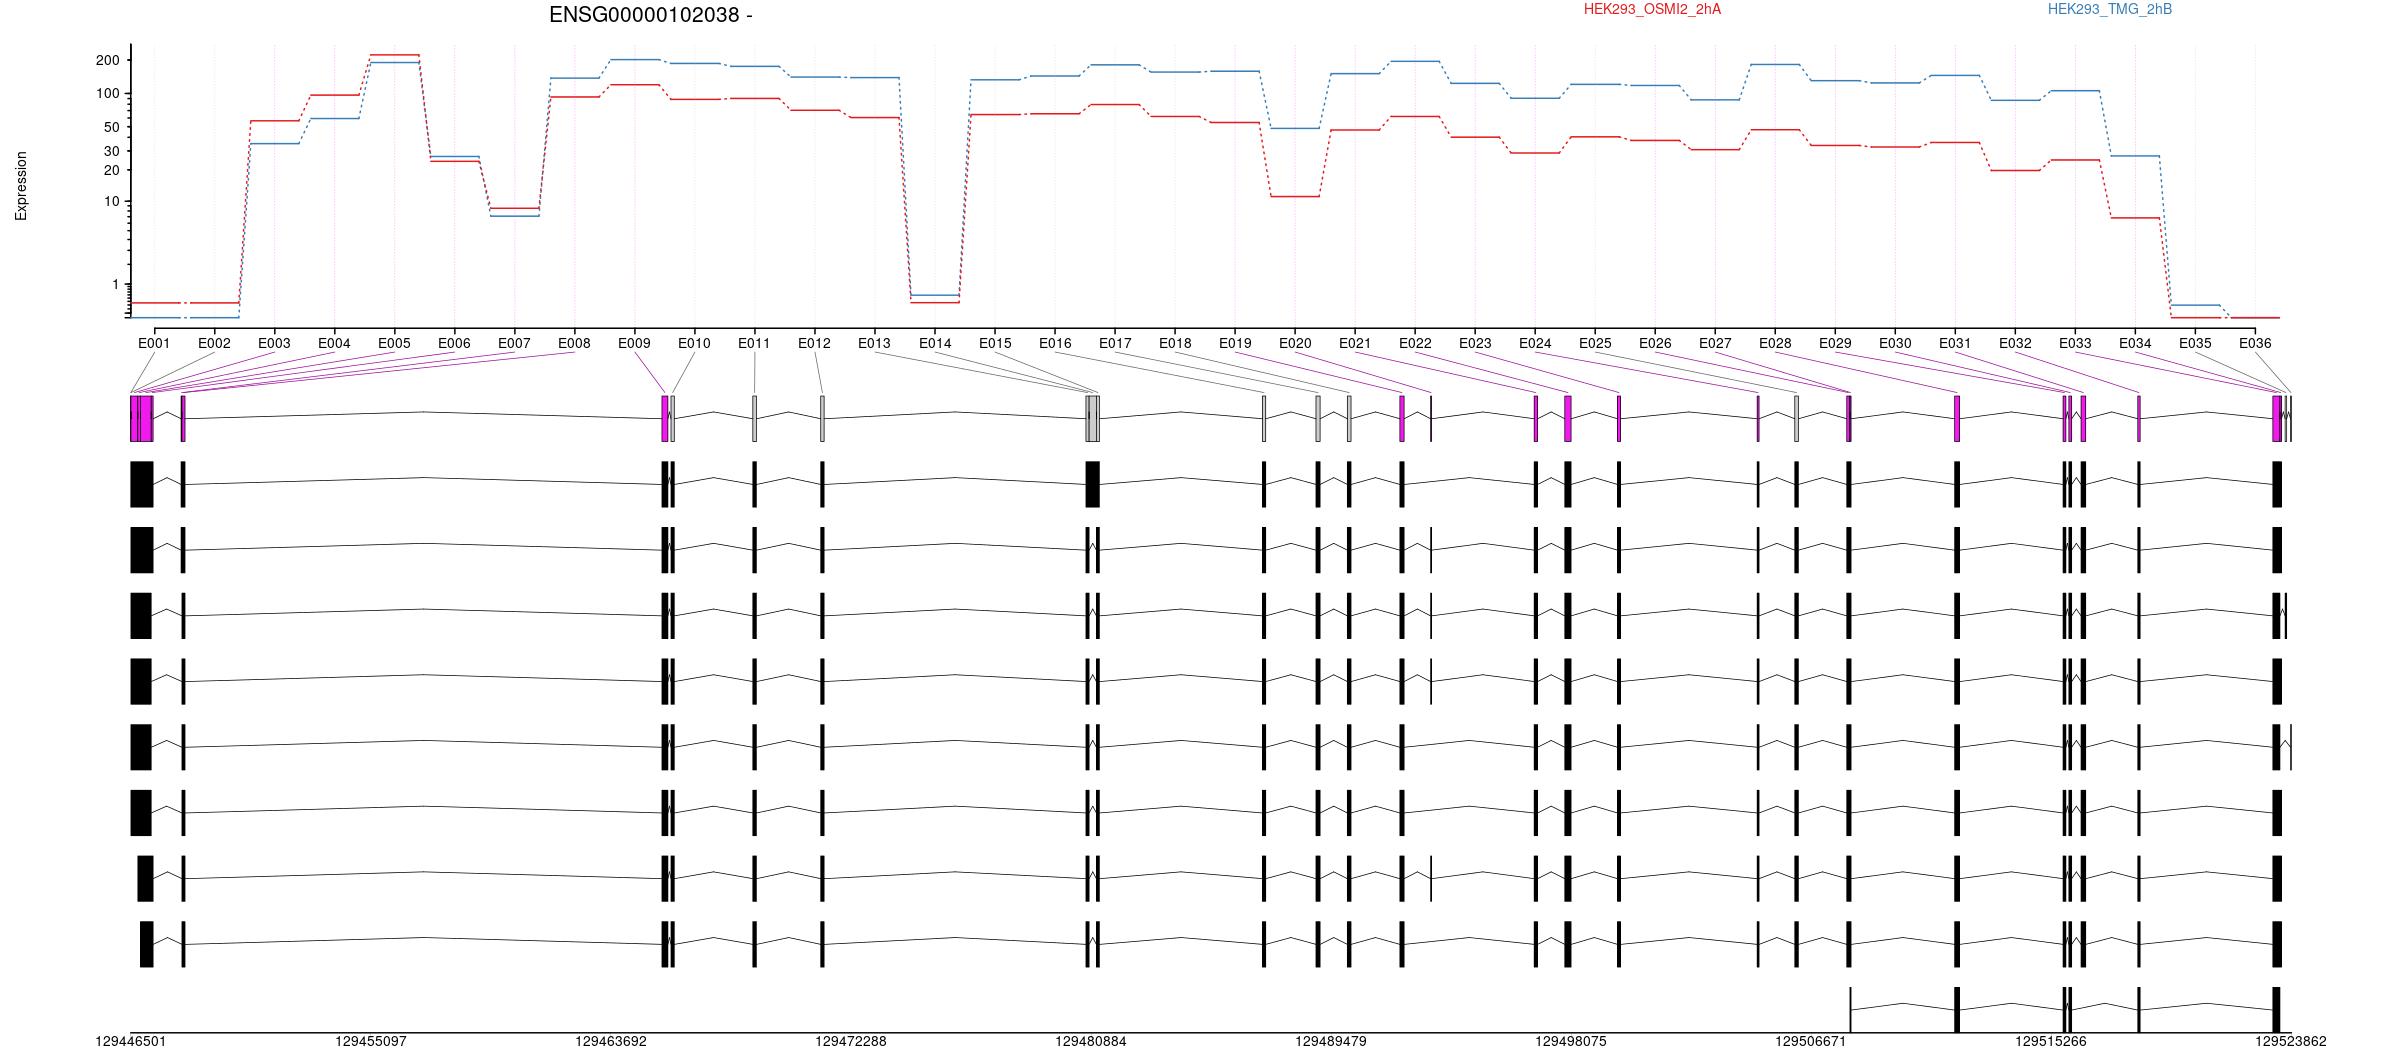This screenshot has height=1060, width=2400.
Task: Click exon label E016
Action: (1055, 343)
